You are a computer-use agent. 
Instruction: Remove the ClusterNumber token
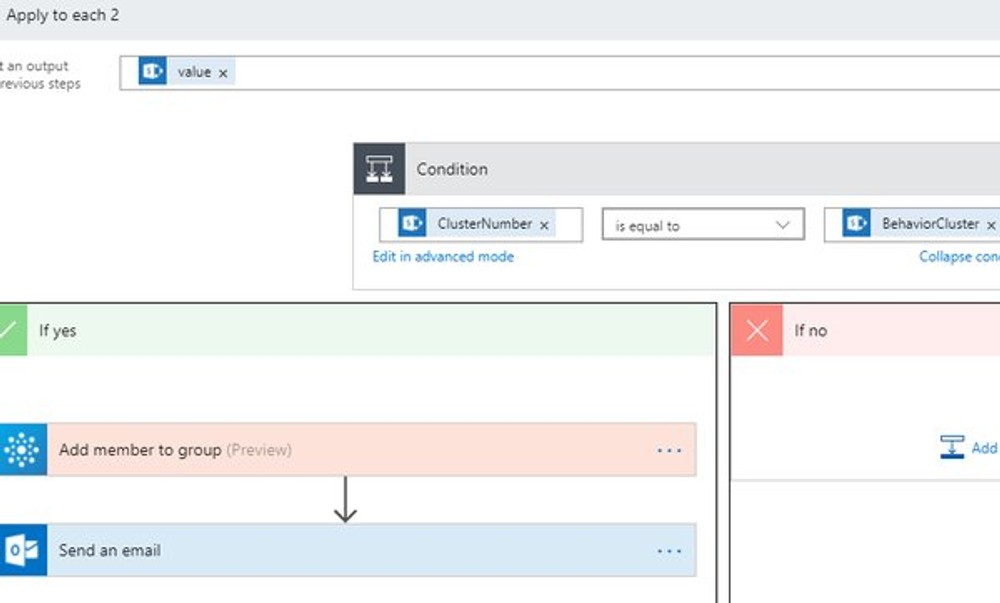tap(544, 224)
